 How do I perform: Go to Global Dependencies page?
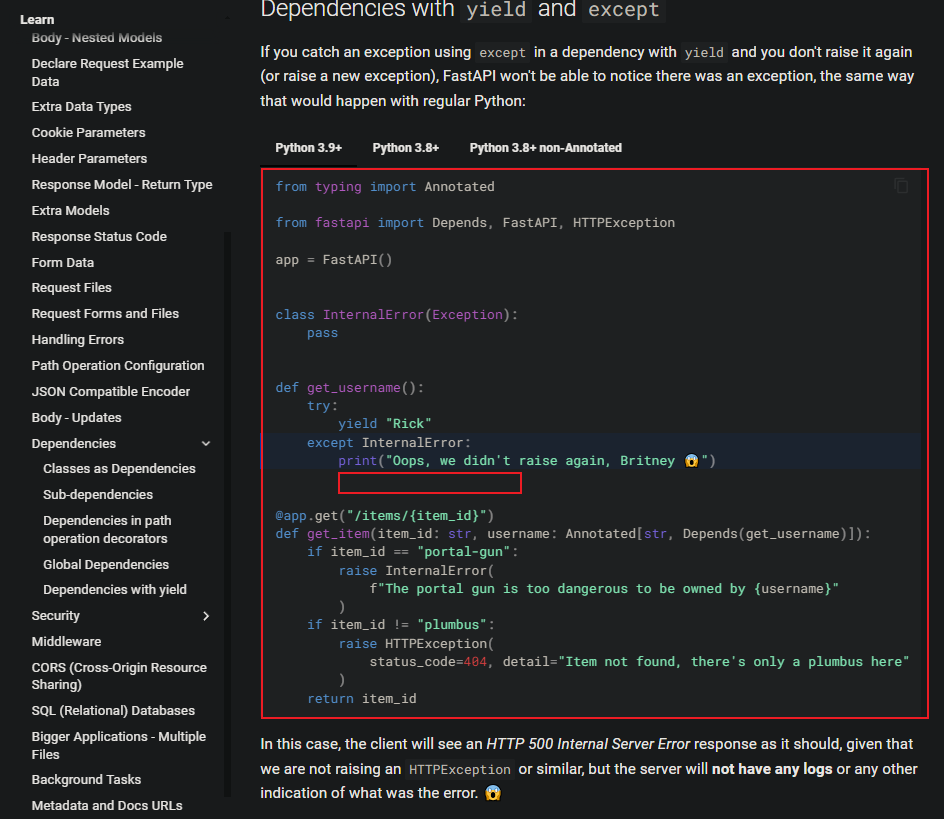pyautogui.click(x=106, y=565)
